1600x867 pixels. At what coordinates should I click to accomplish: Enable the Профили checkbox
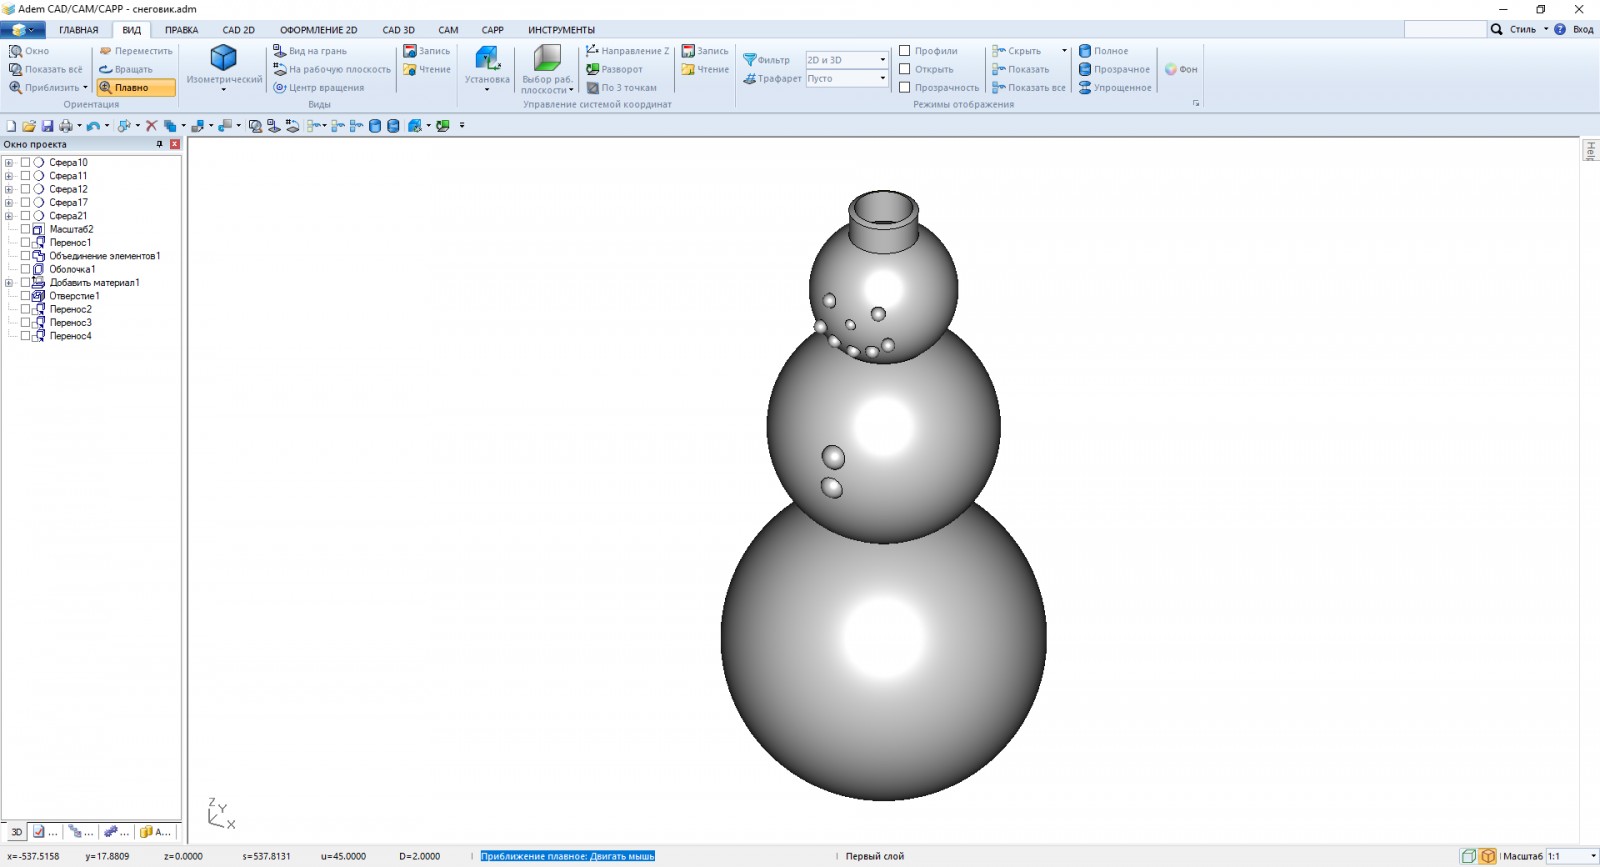[x=905, y=51]
